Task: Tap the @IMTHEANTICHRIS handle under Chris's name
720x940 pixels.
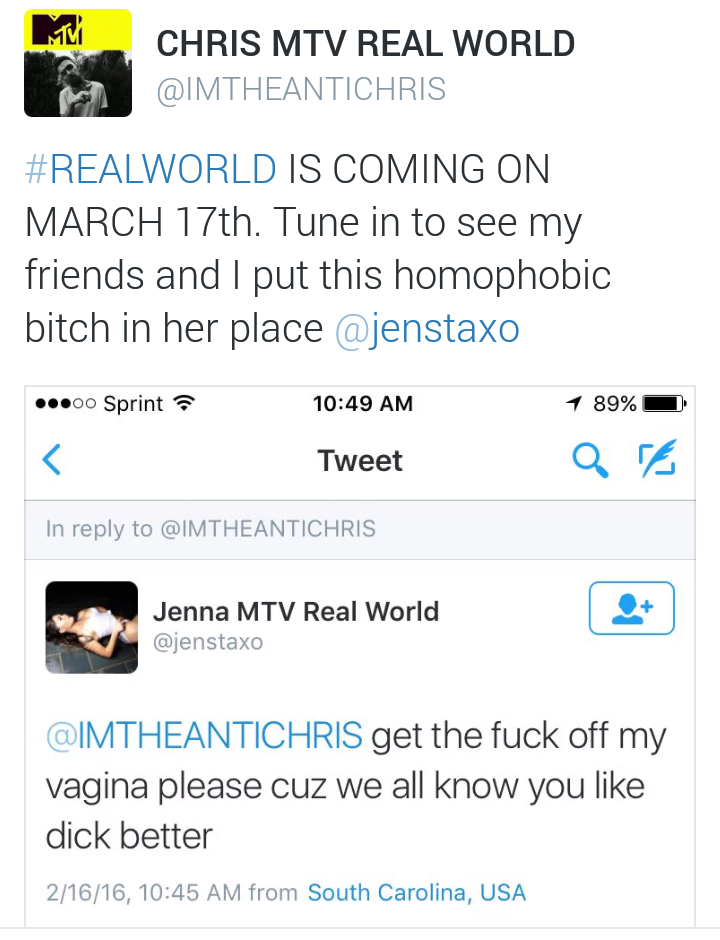Action: pyautogui.click(x=301, y=89)
